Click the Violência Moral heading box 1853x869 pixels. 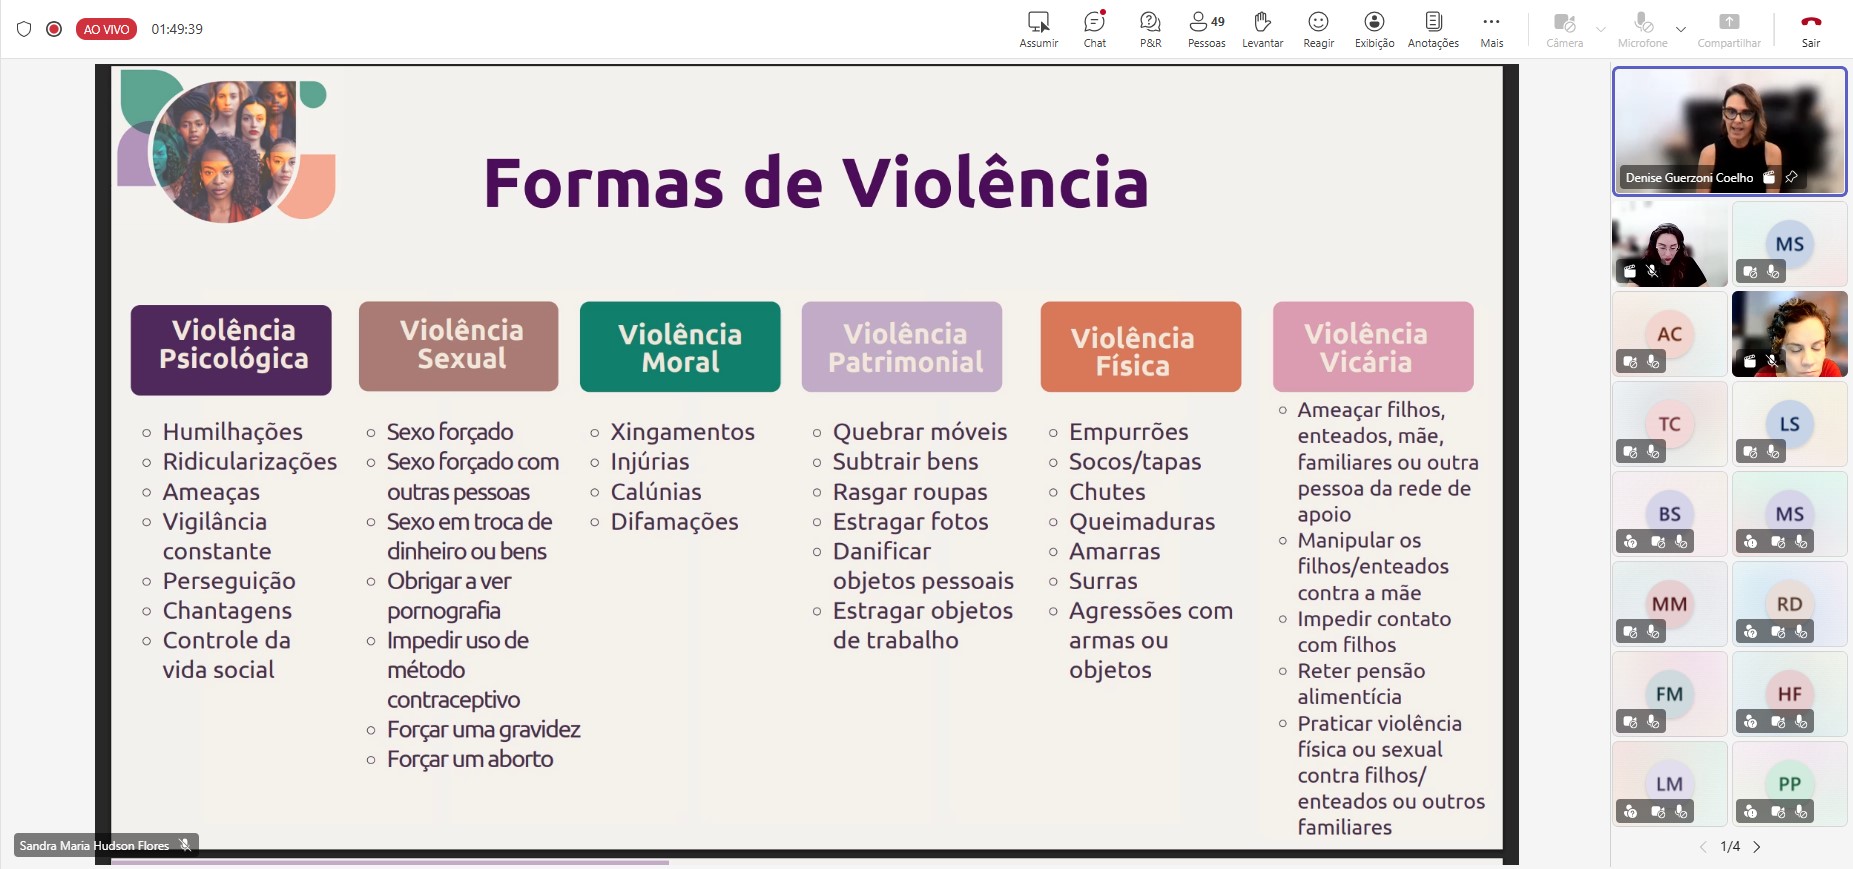(x=680, y=347)
